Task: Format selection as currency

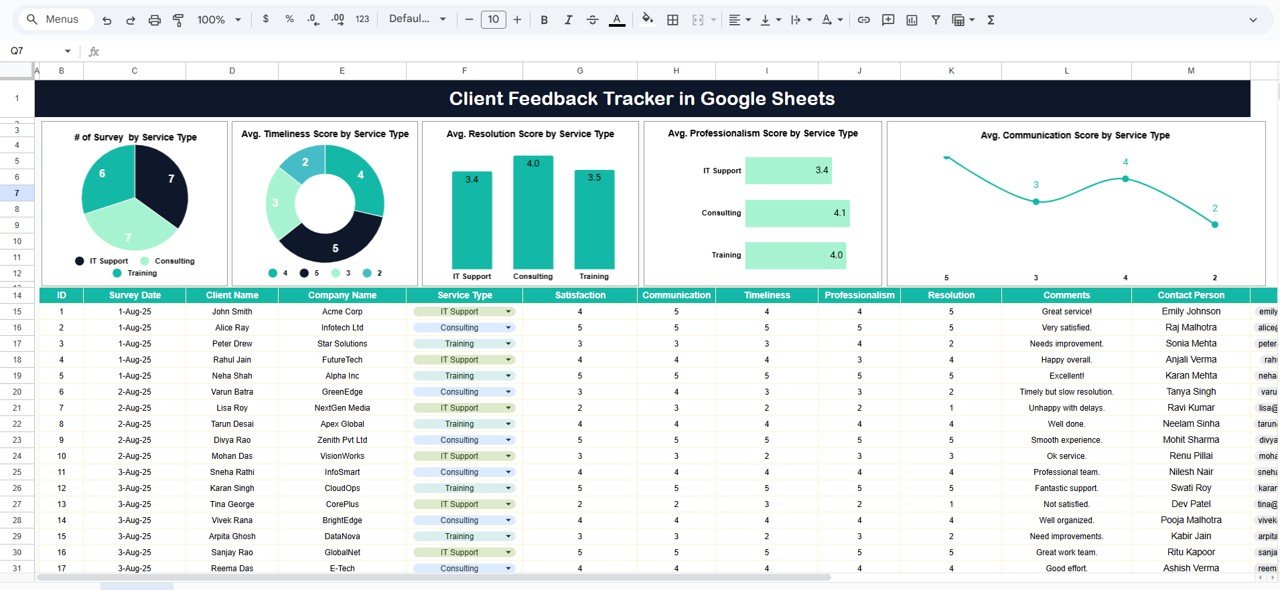Action: point(265,19)
